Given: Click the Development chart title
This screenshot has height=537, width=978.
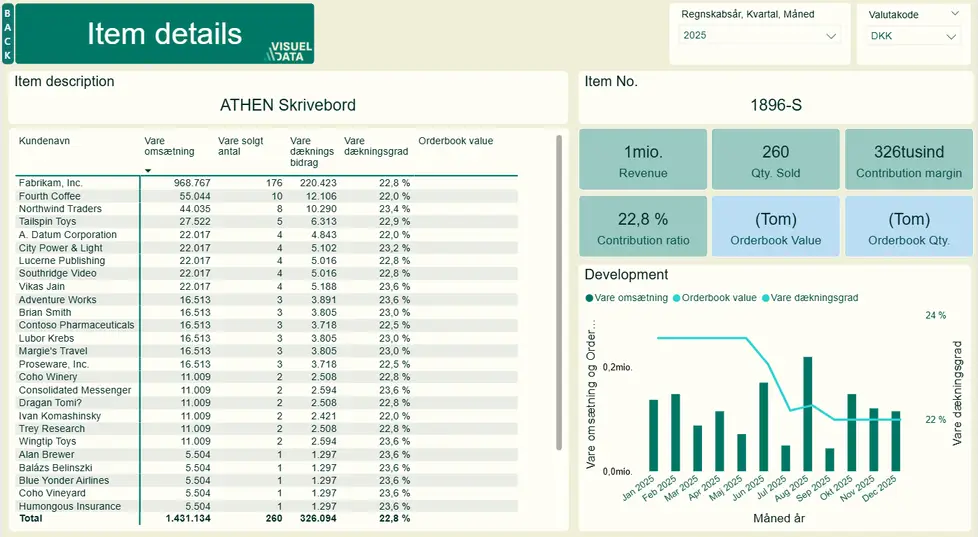Looking at the screenshot, I should tap(626, 274).
